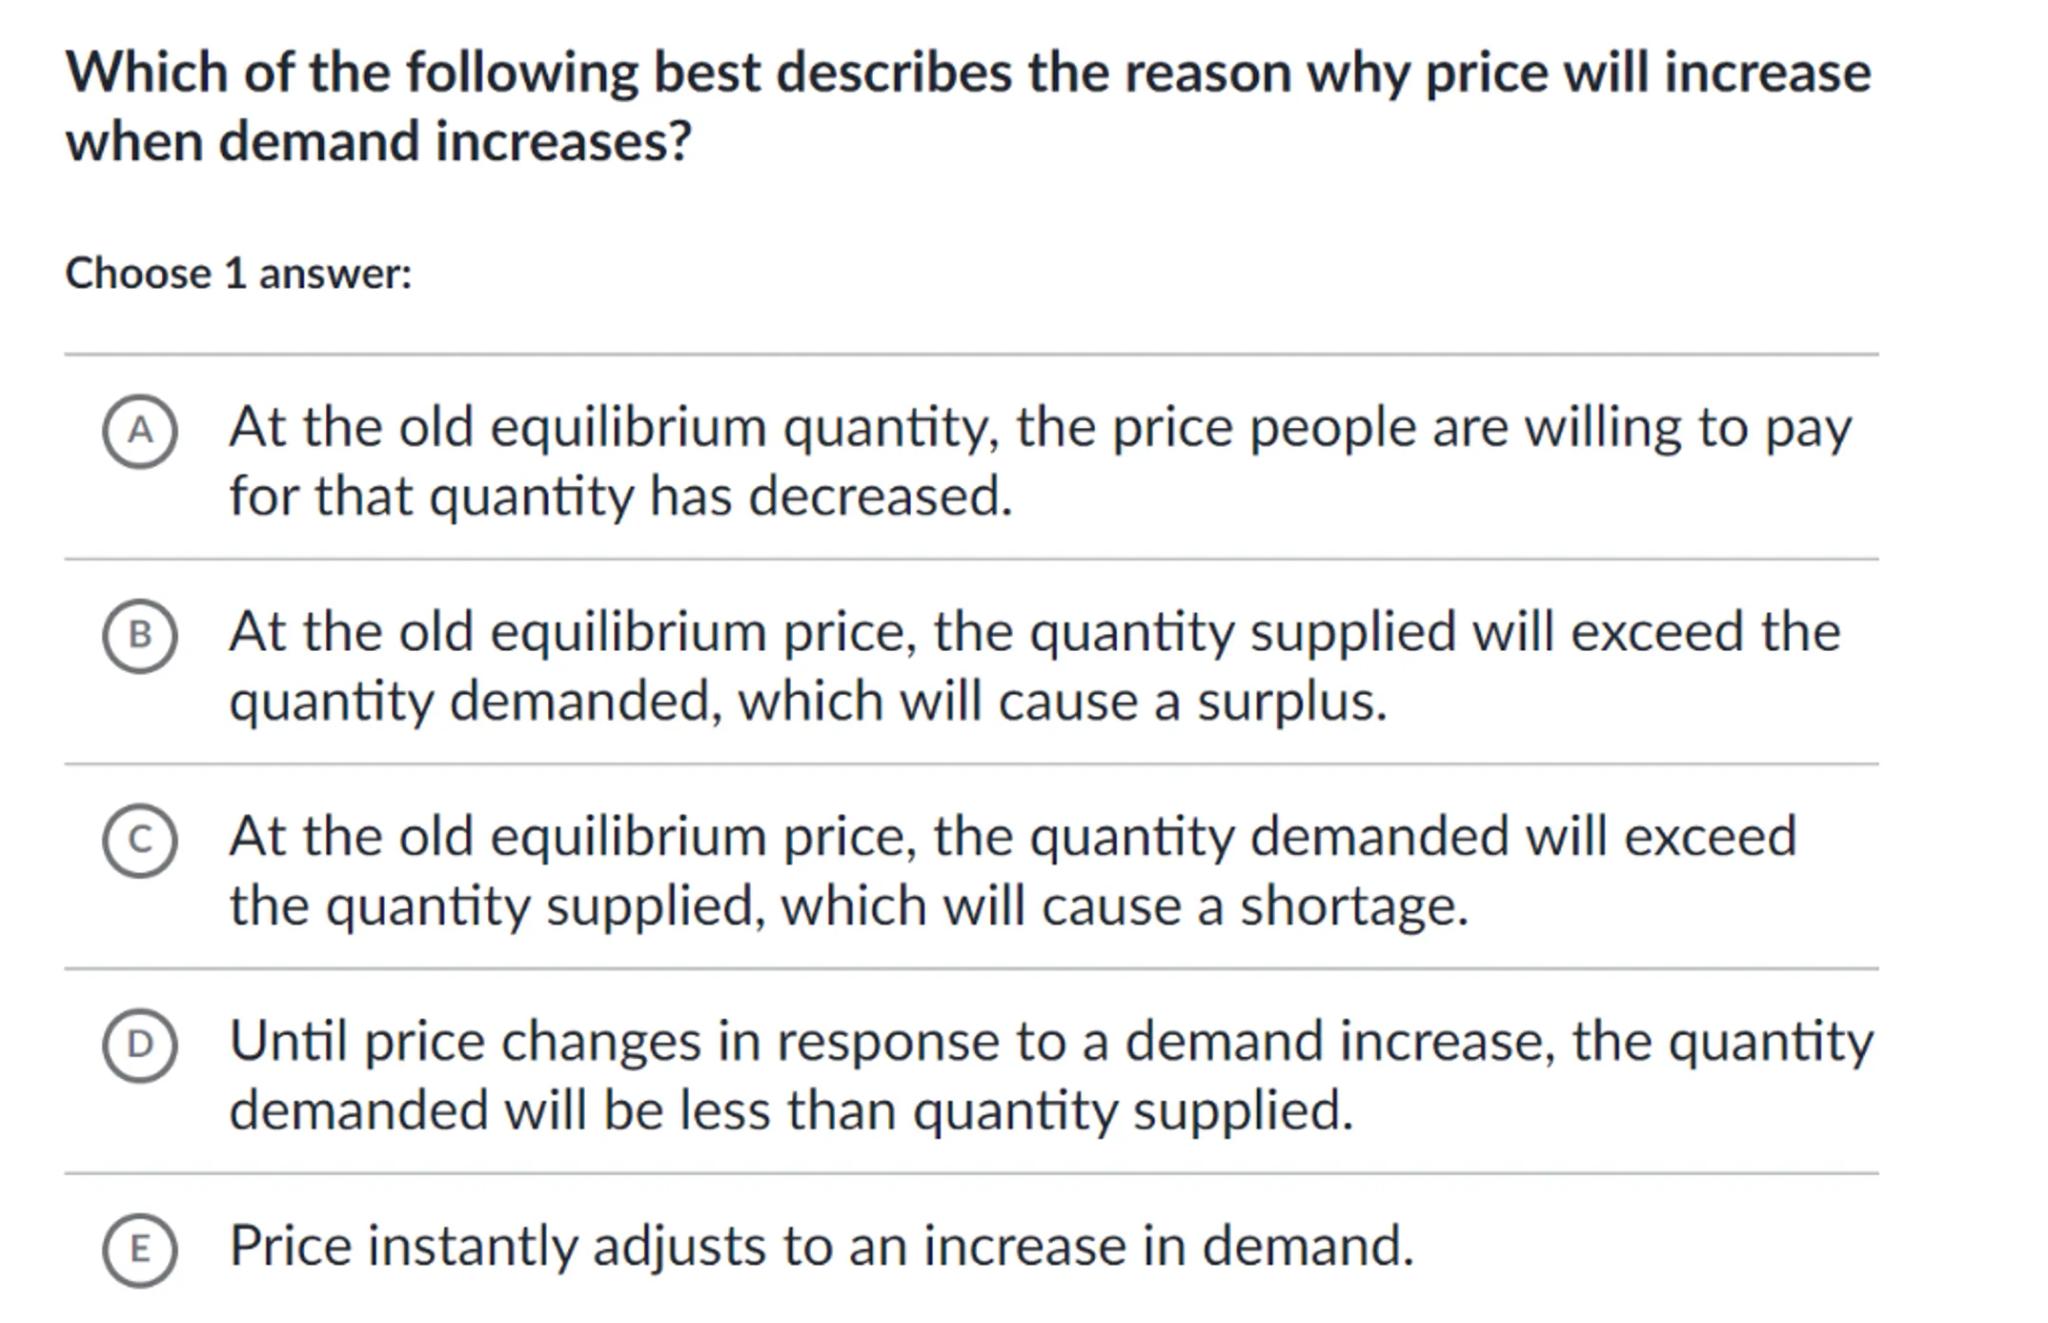Choose radio button C
The width and height of the screenshot is (2048, 1323).
(x=140, y=840)
